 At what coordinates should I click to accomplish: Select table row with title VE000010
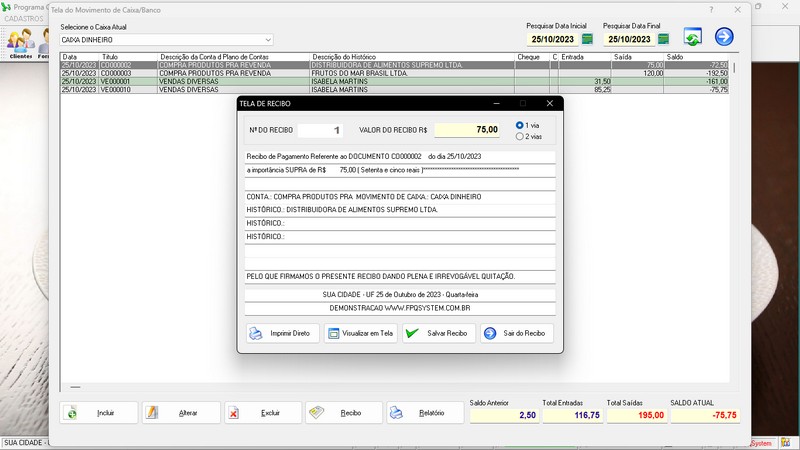tap(394, 90)
